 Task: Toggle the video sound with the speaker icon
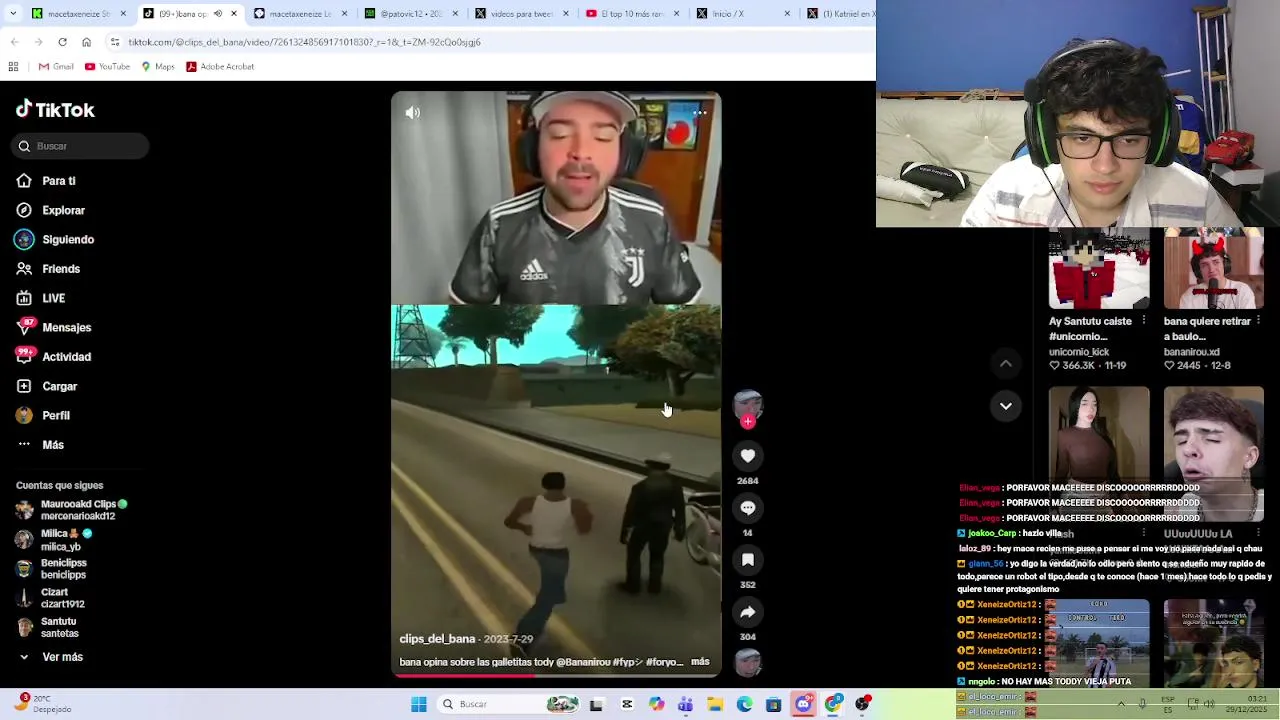413,113
